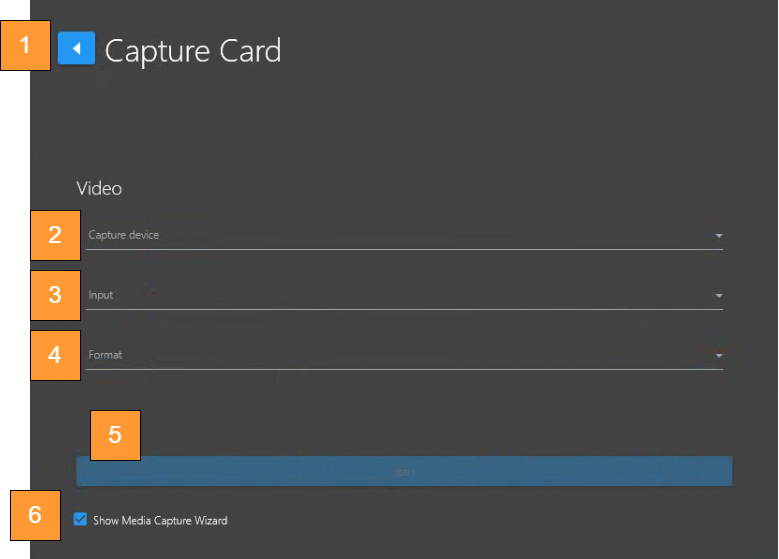Select the orange number 6 callout
779x559 pixels.
[35, 515]
